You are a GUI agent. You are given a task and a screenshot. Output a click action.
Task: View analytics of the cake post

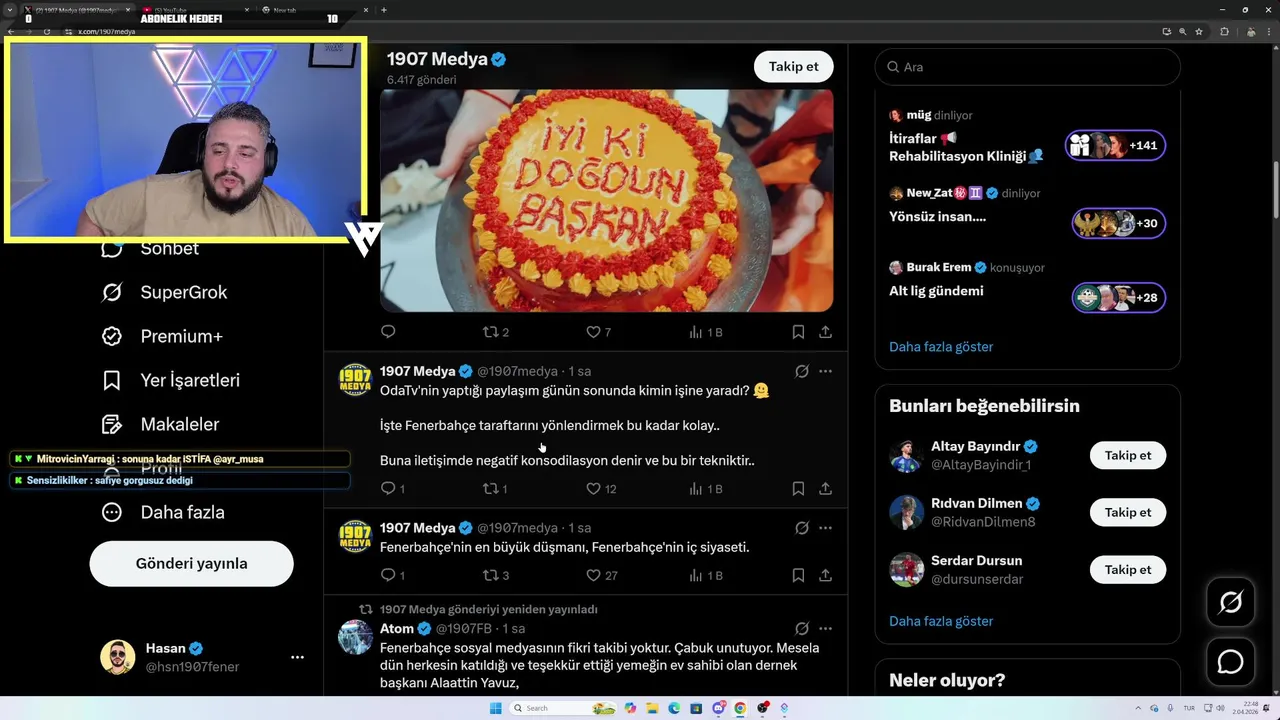(x=706, y=332)
